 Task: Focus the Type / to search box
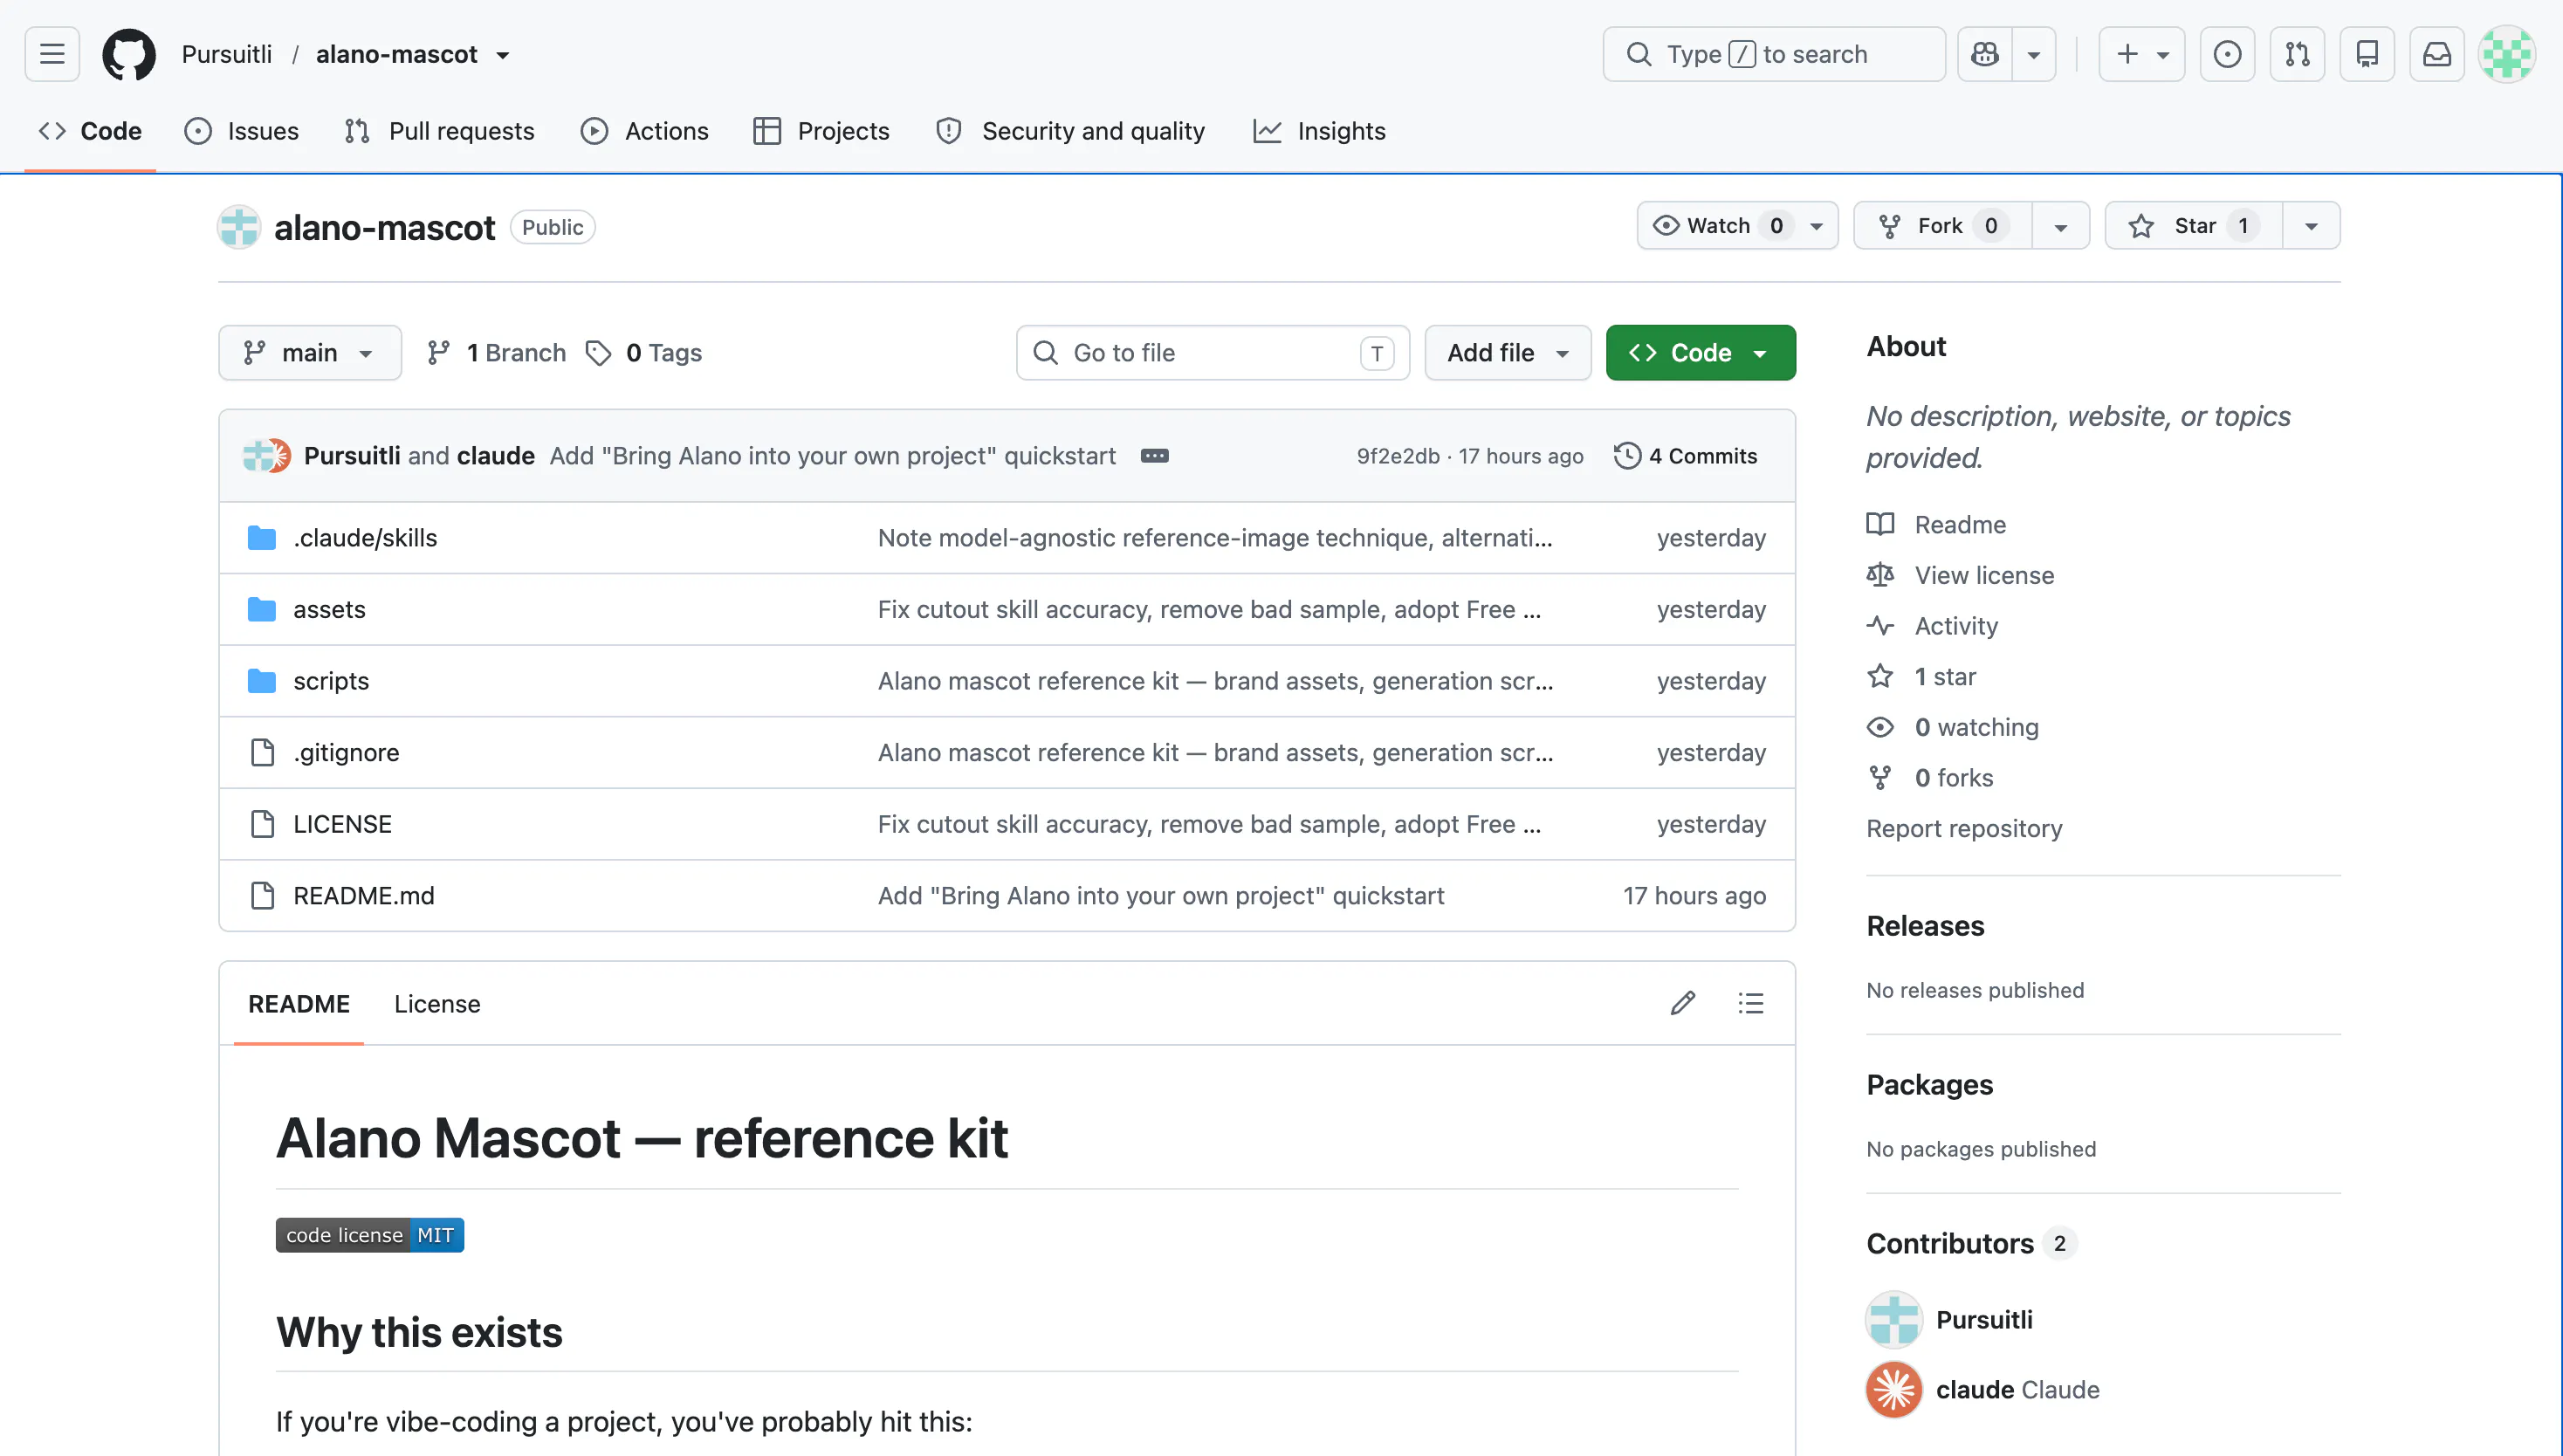click(x=1774, y=54)
